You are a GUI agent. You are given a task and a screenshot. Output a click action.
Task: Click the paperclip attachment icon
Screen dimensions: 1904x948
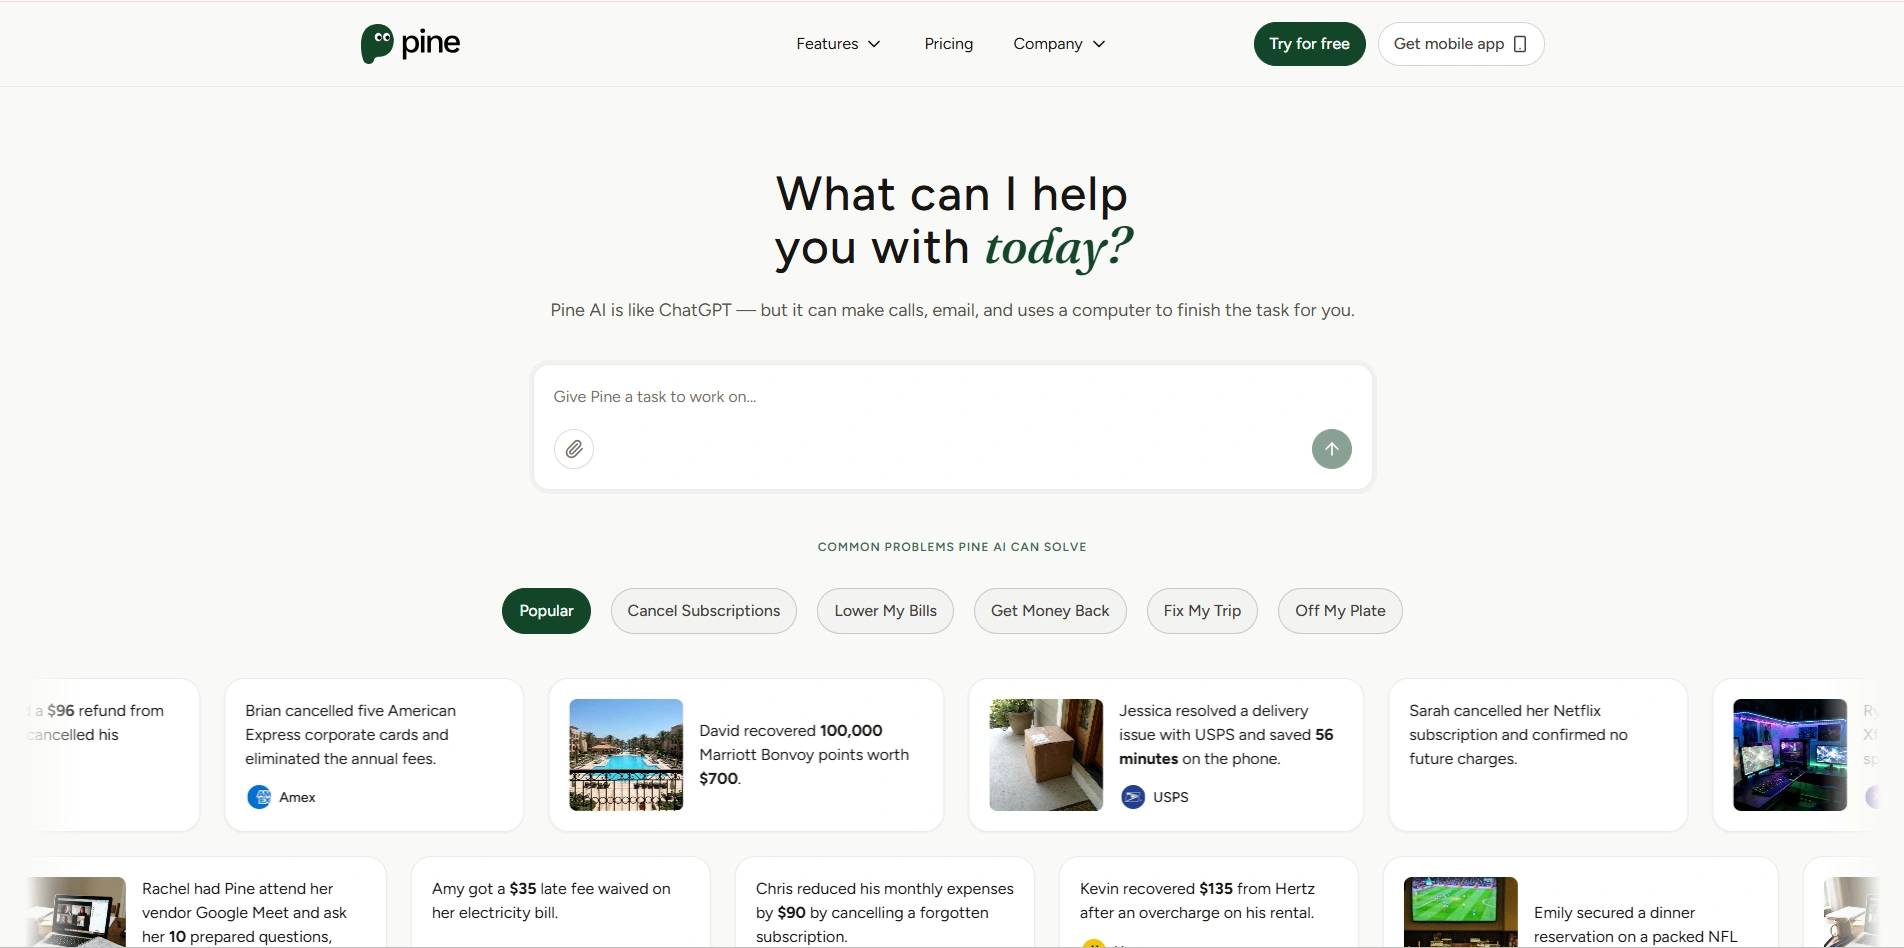point(574,449)
